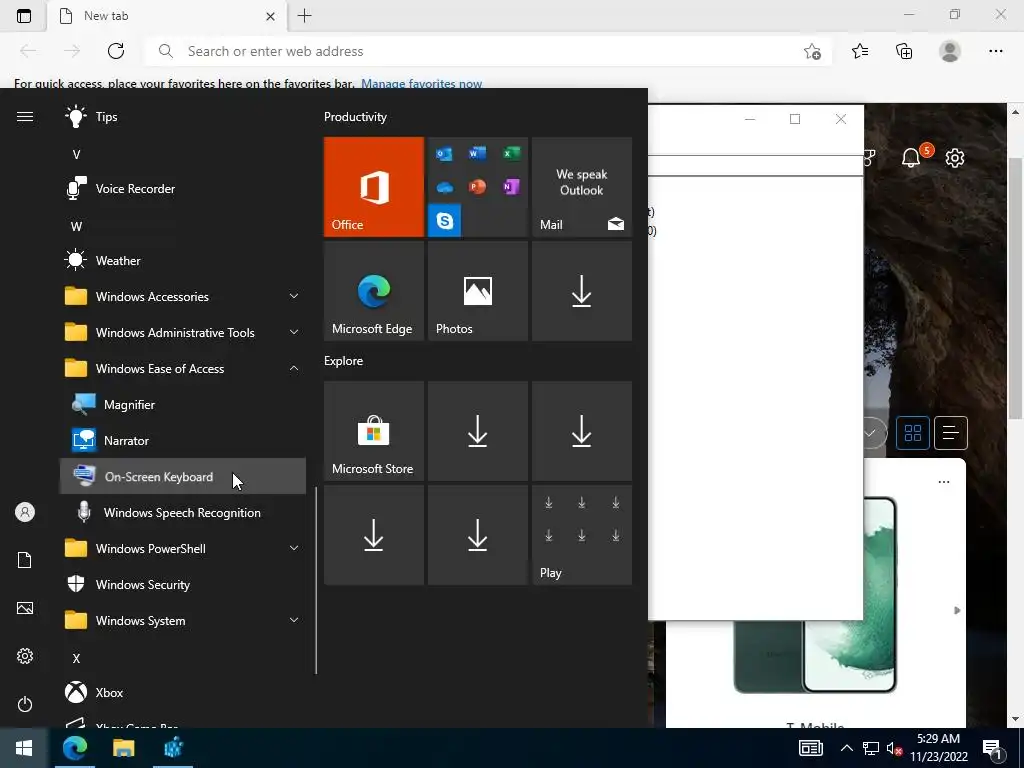
Task: Open the Weather app
Action: [x=183, y=261]
